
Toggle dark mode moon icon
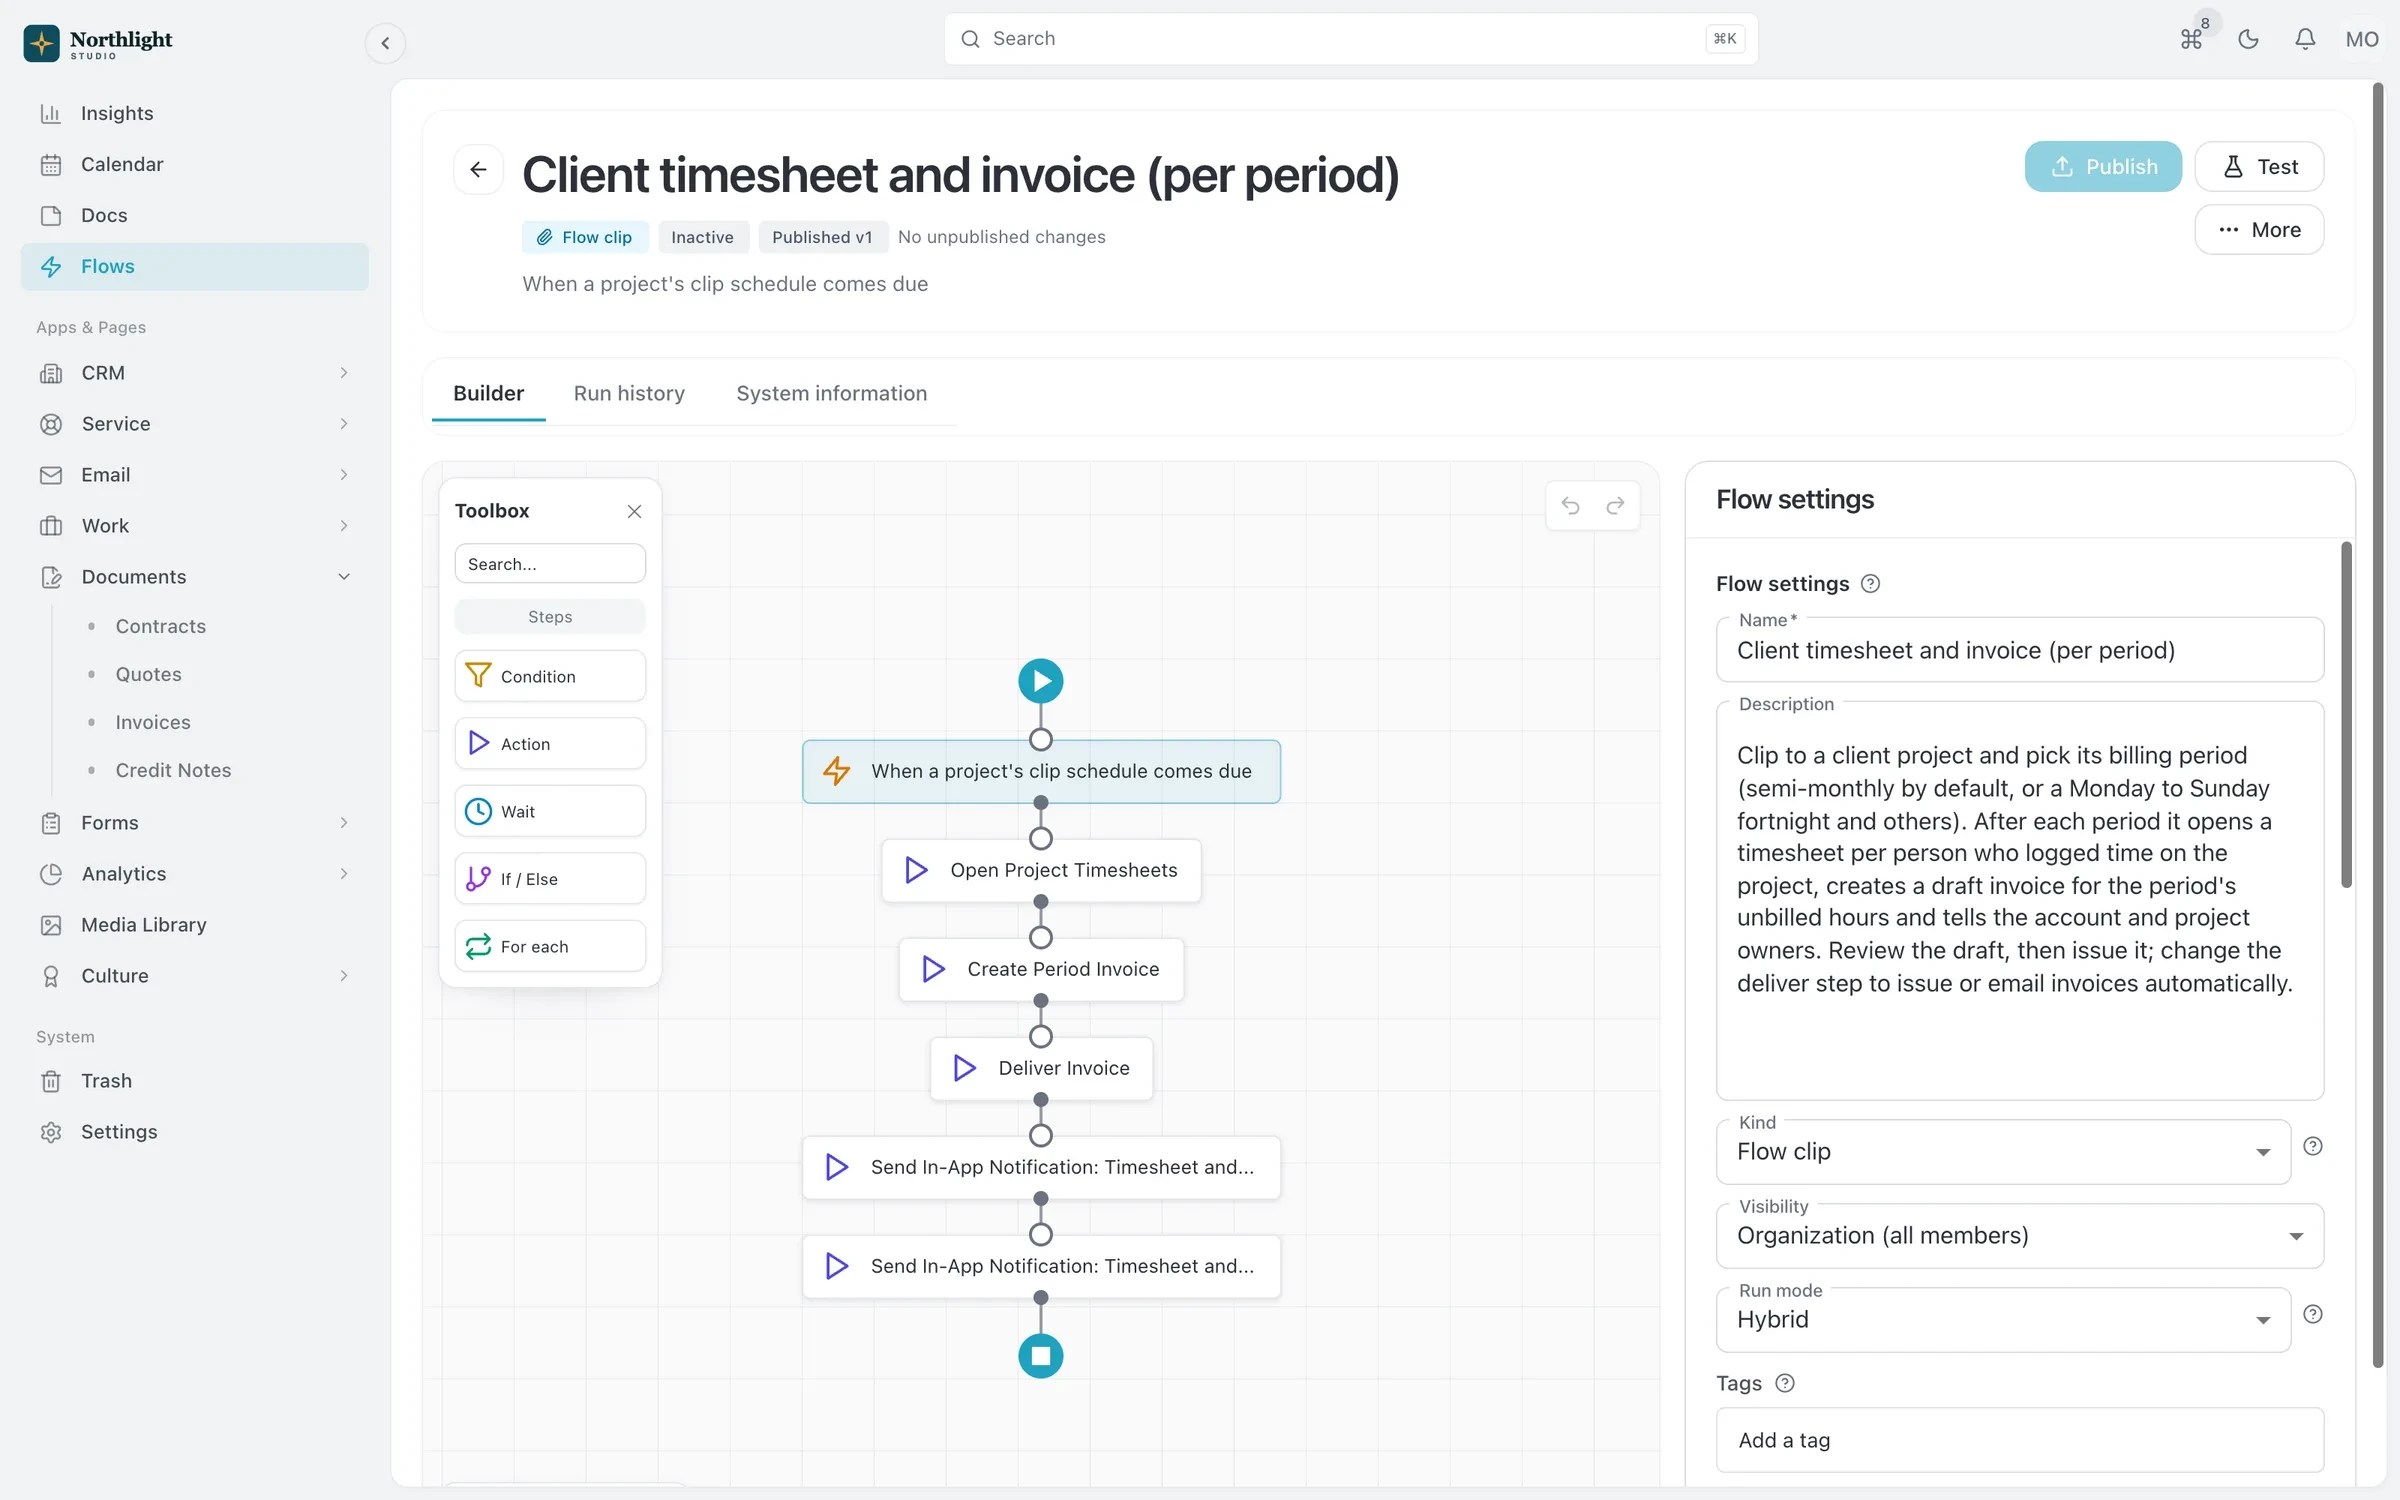[2248, 39]
